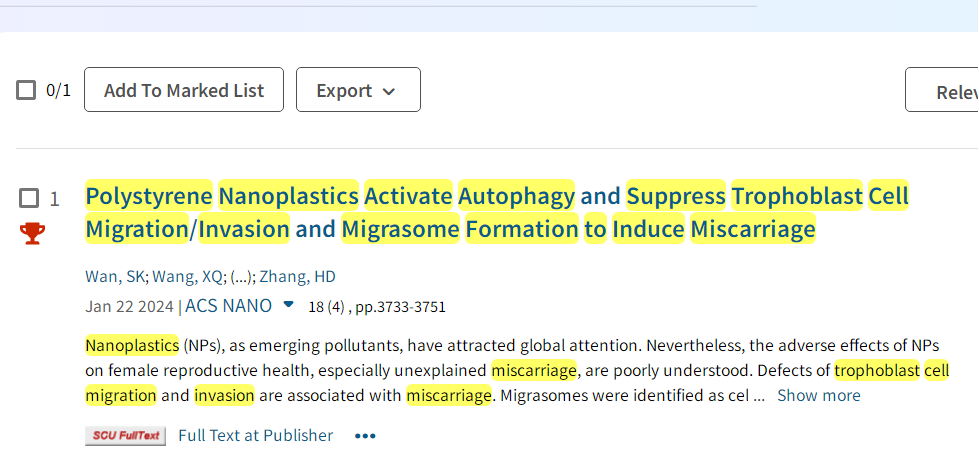Click the SCU FullText badge

[125, 436]
